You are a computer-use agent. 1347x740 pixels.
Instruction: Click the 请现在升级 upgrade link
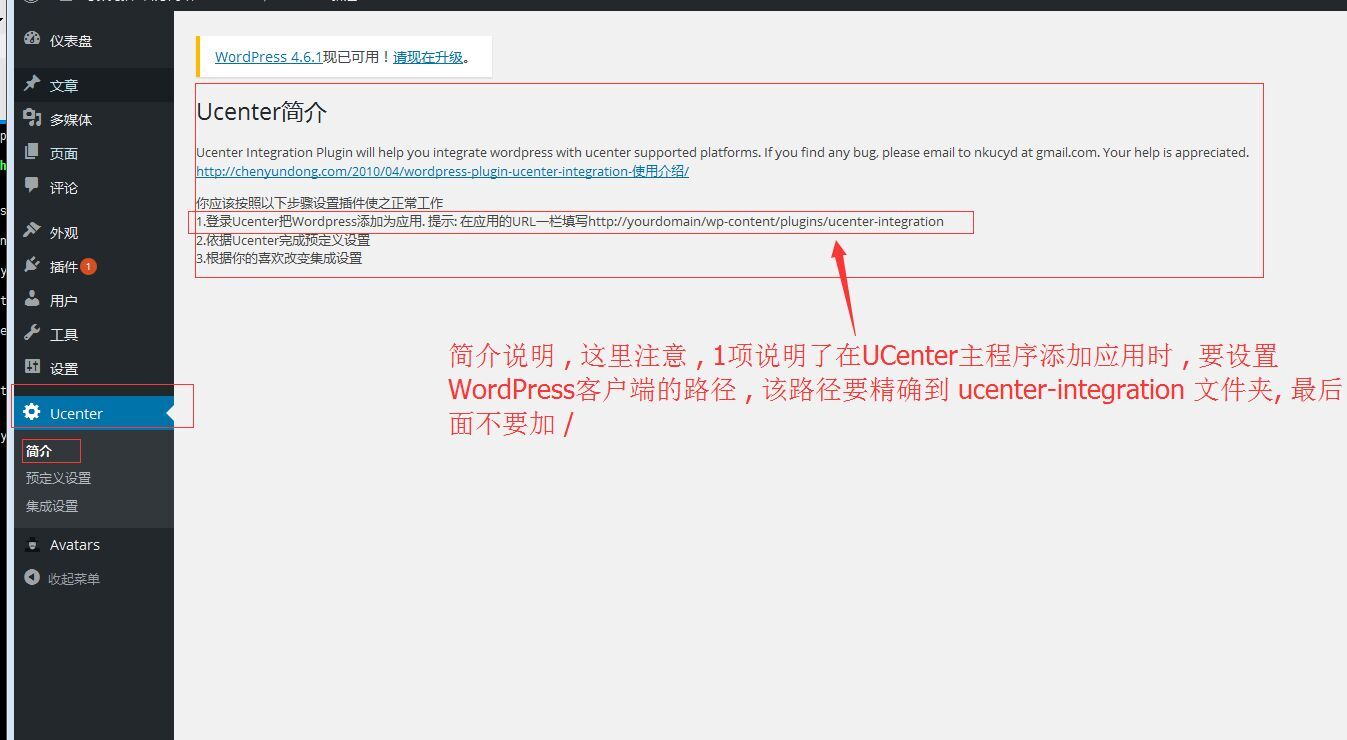428,57
